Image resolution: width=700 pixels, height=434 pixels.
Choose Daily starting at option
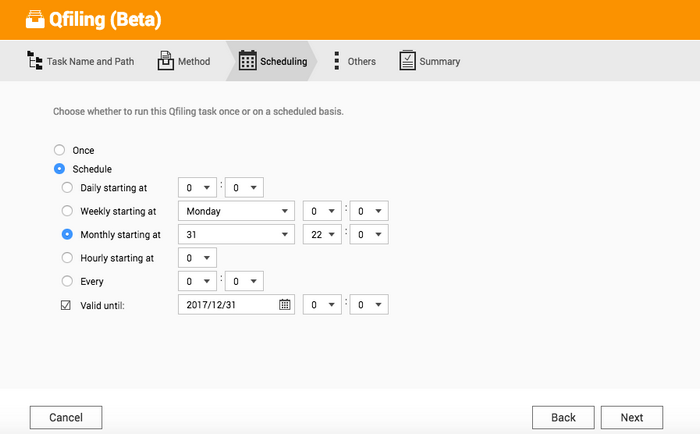coord(67,188)
